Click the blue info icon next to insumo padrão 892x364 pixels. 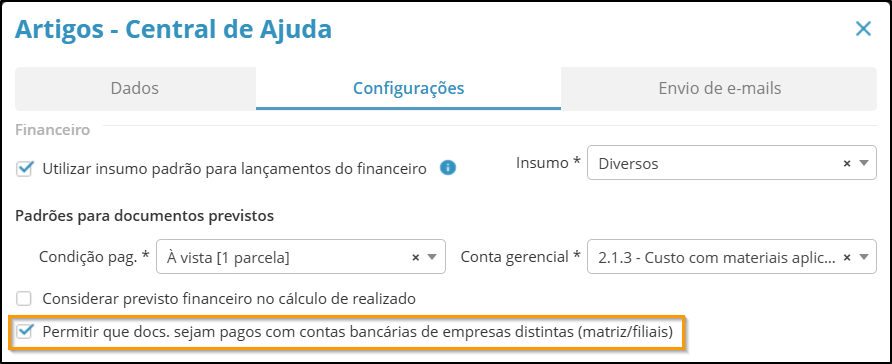coord(448,168)
